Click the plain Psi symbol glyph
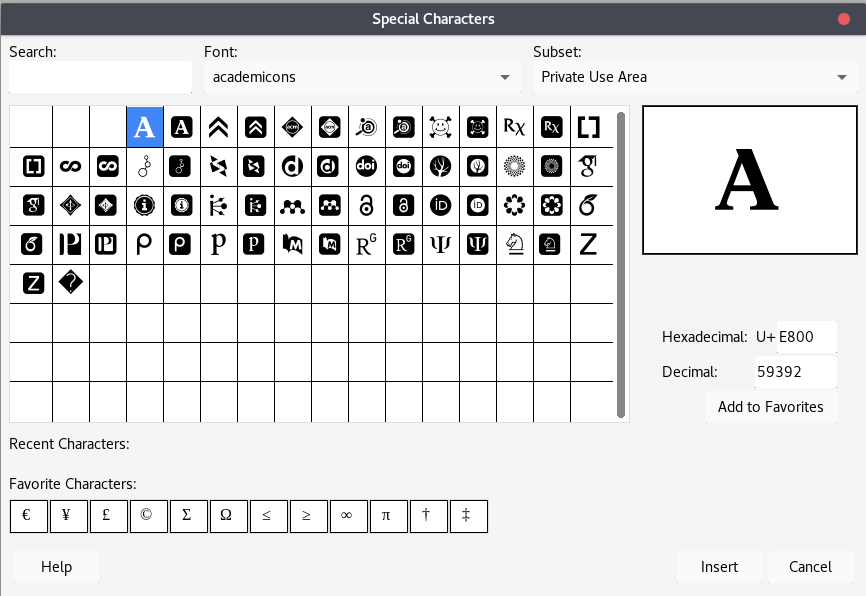 pyautogui.click(x=440, y=245)
